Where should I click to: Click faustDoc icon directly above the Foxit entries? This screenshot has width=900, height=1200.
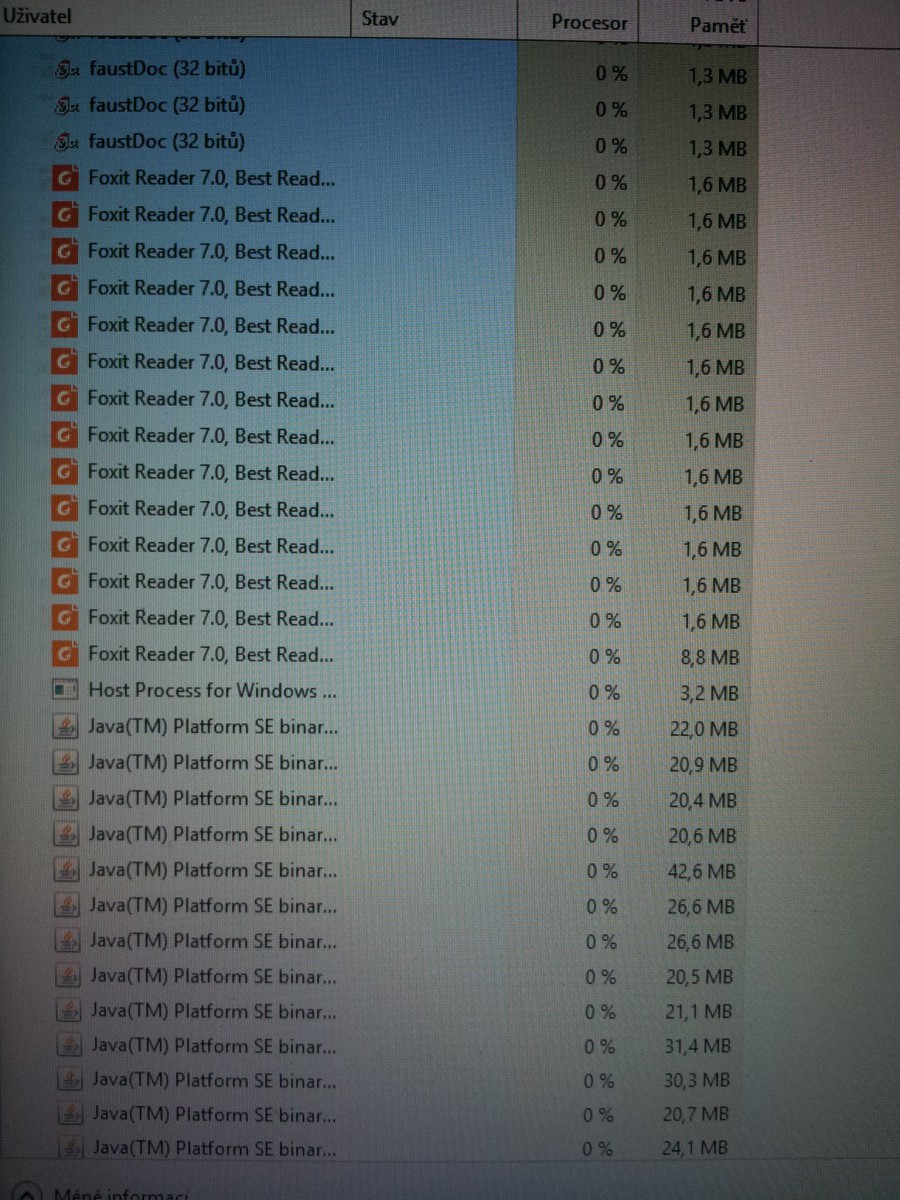(65, 141)
